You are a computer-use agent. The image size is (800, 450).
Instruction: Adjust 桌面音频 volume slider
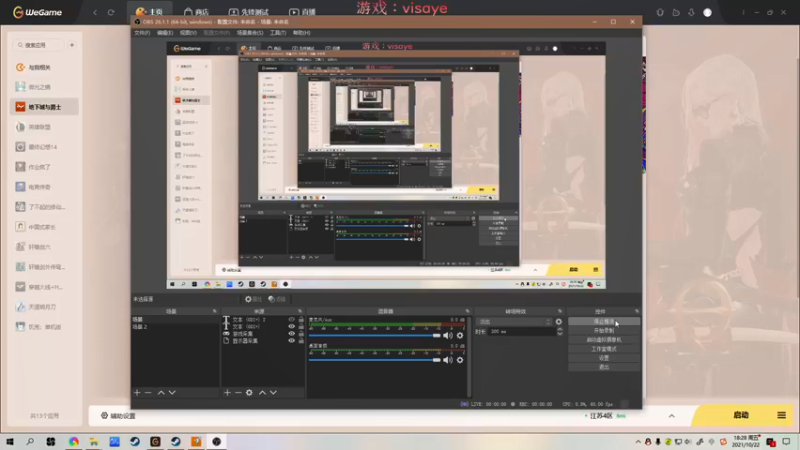(374, 360)
